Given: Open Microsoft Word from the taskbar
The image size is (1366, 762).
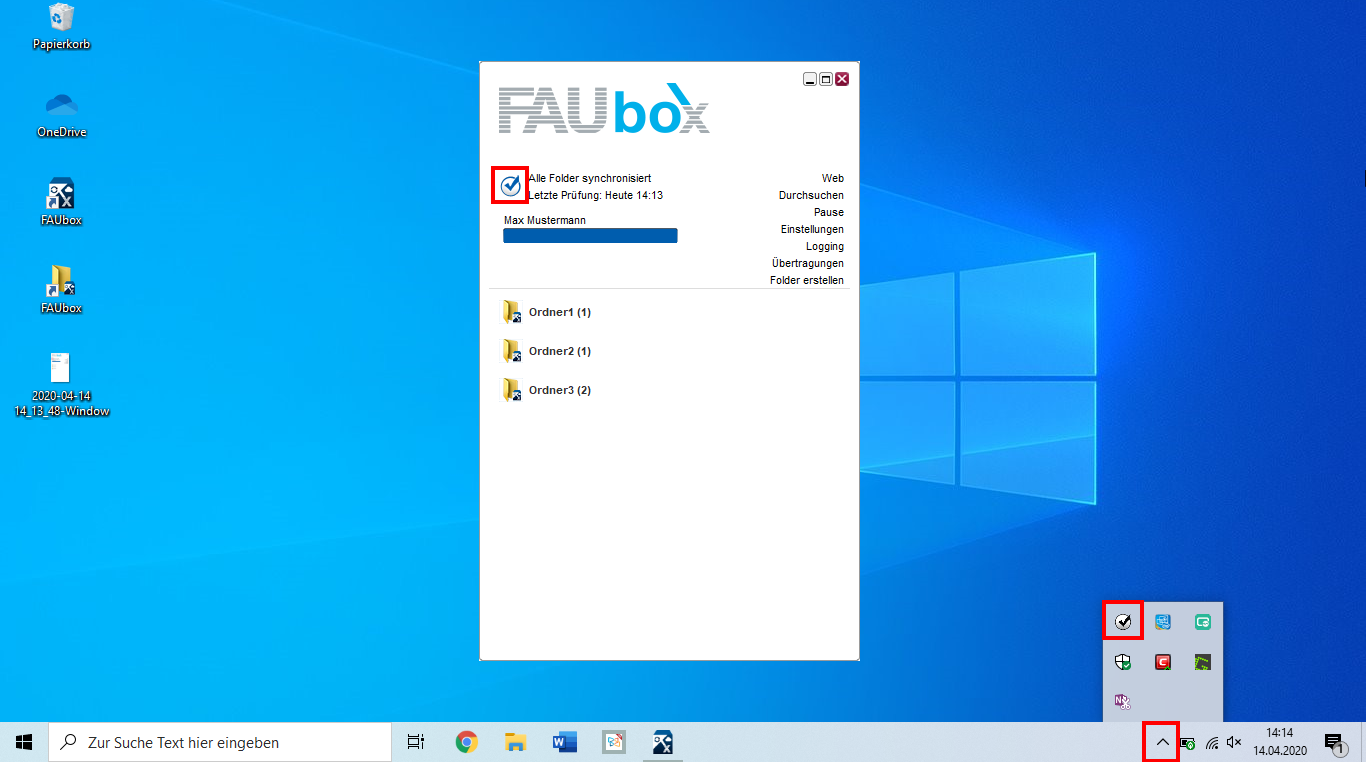Looking at the screenshot, I should 564,742.
